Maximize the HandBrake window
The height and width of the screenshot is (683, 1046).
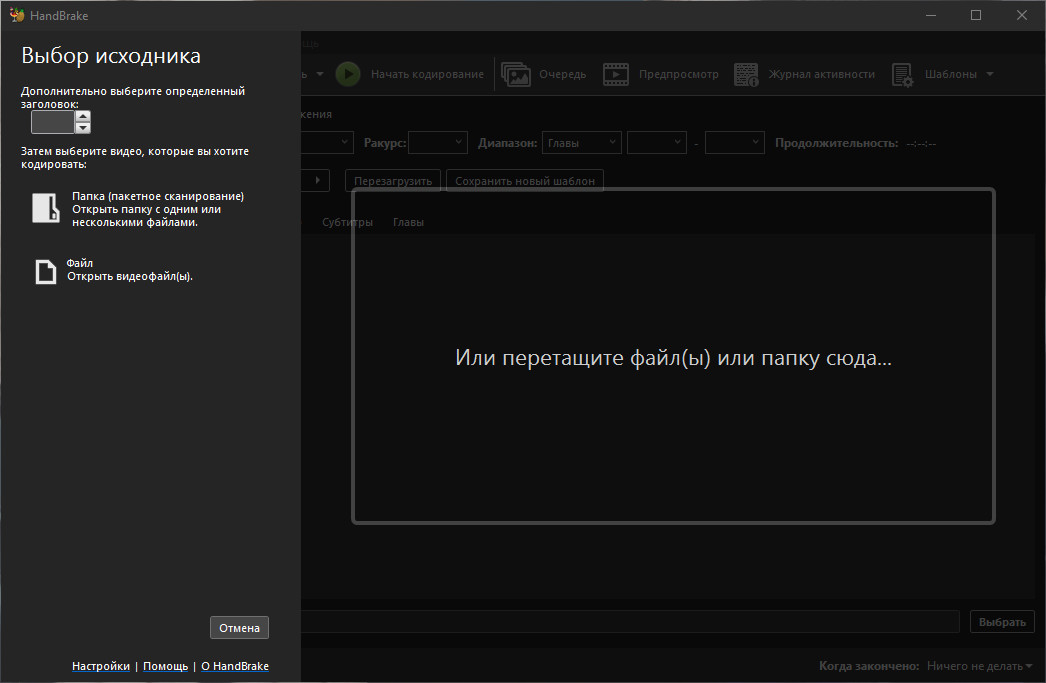(976, 15)
